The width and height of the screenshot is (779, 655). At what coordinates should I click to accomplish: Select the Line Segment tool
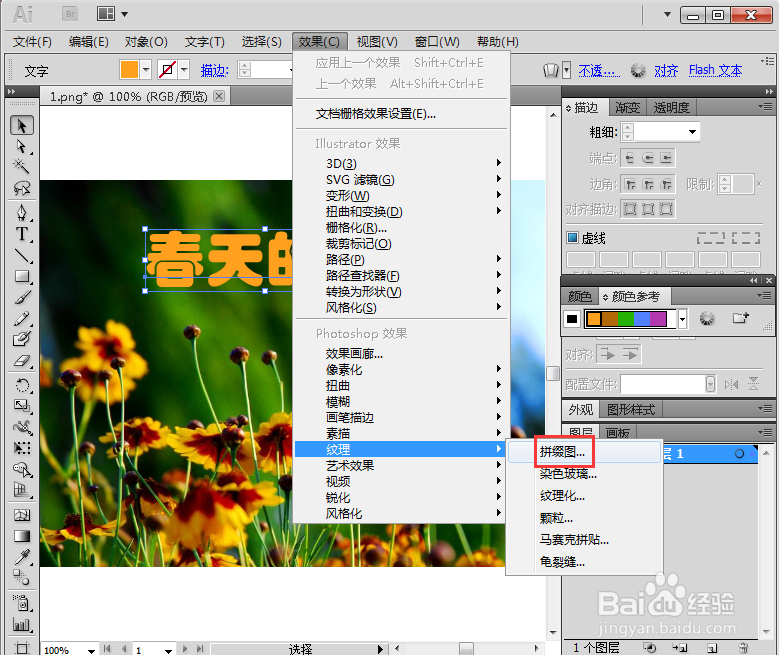(21, 255)
